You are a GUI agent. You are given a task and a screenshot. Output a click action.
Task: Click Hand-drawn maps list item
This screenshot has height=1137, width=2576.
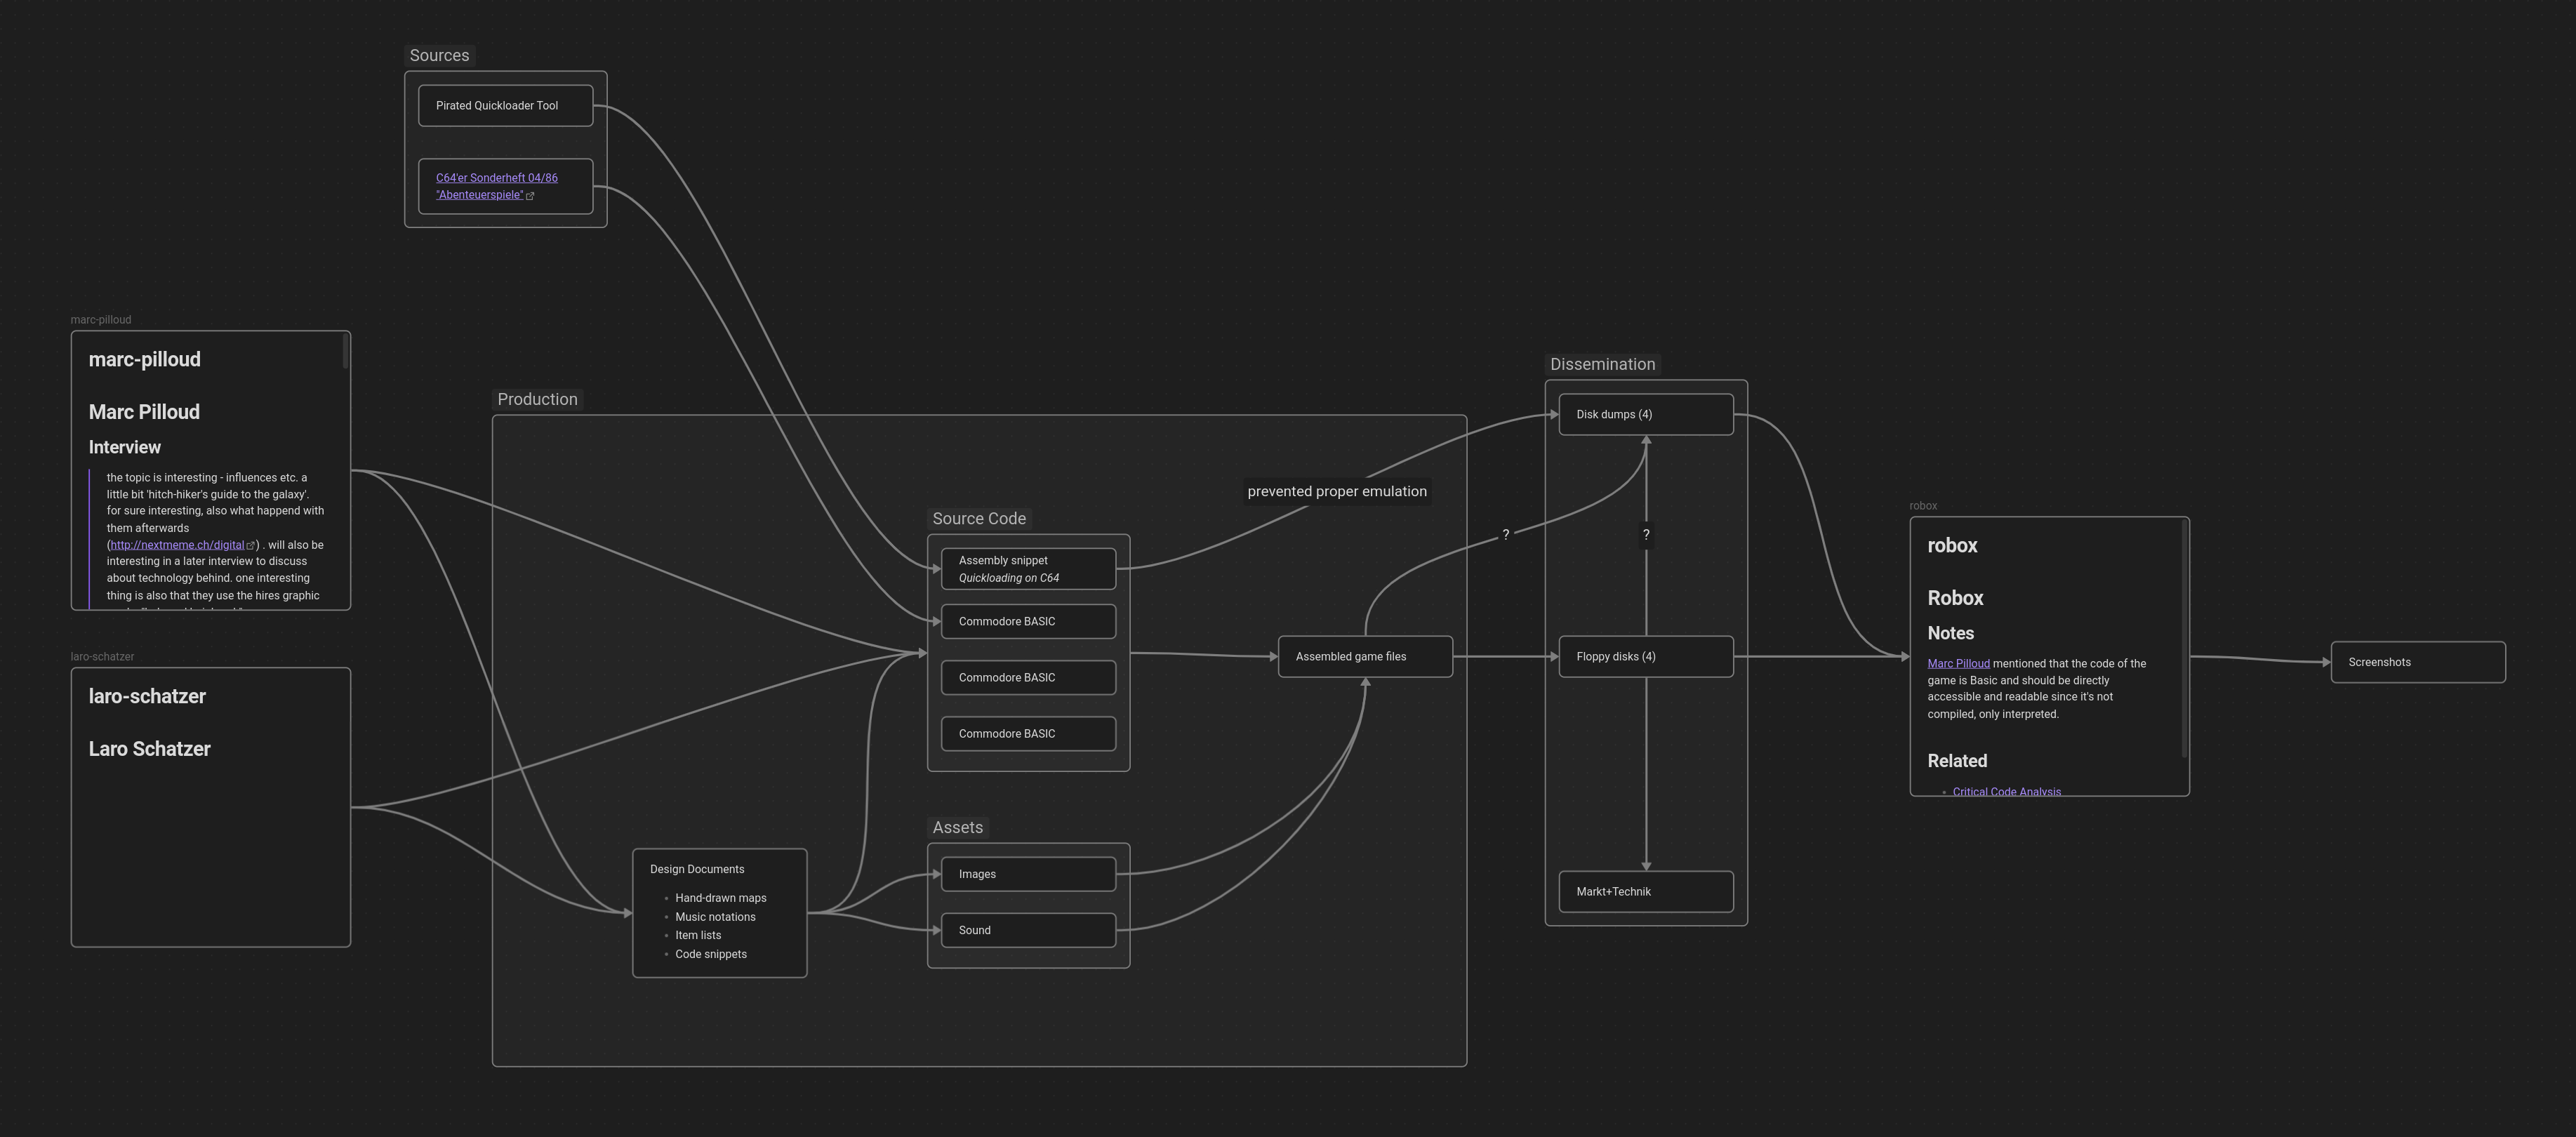pyautogui.click(x=720, y=898)
